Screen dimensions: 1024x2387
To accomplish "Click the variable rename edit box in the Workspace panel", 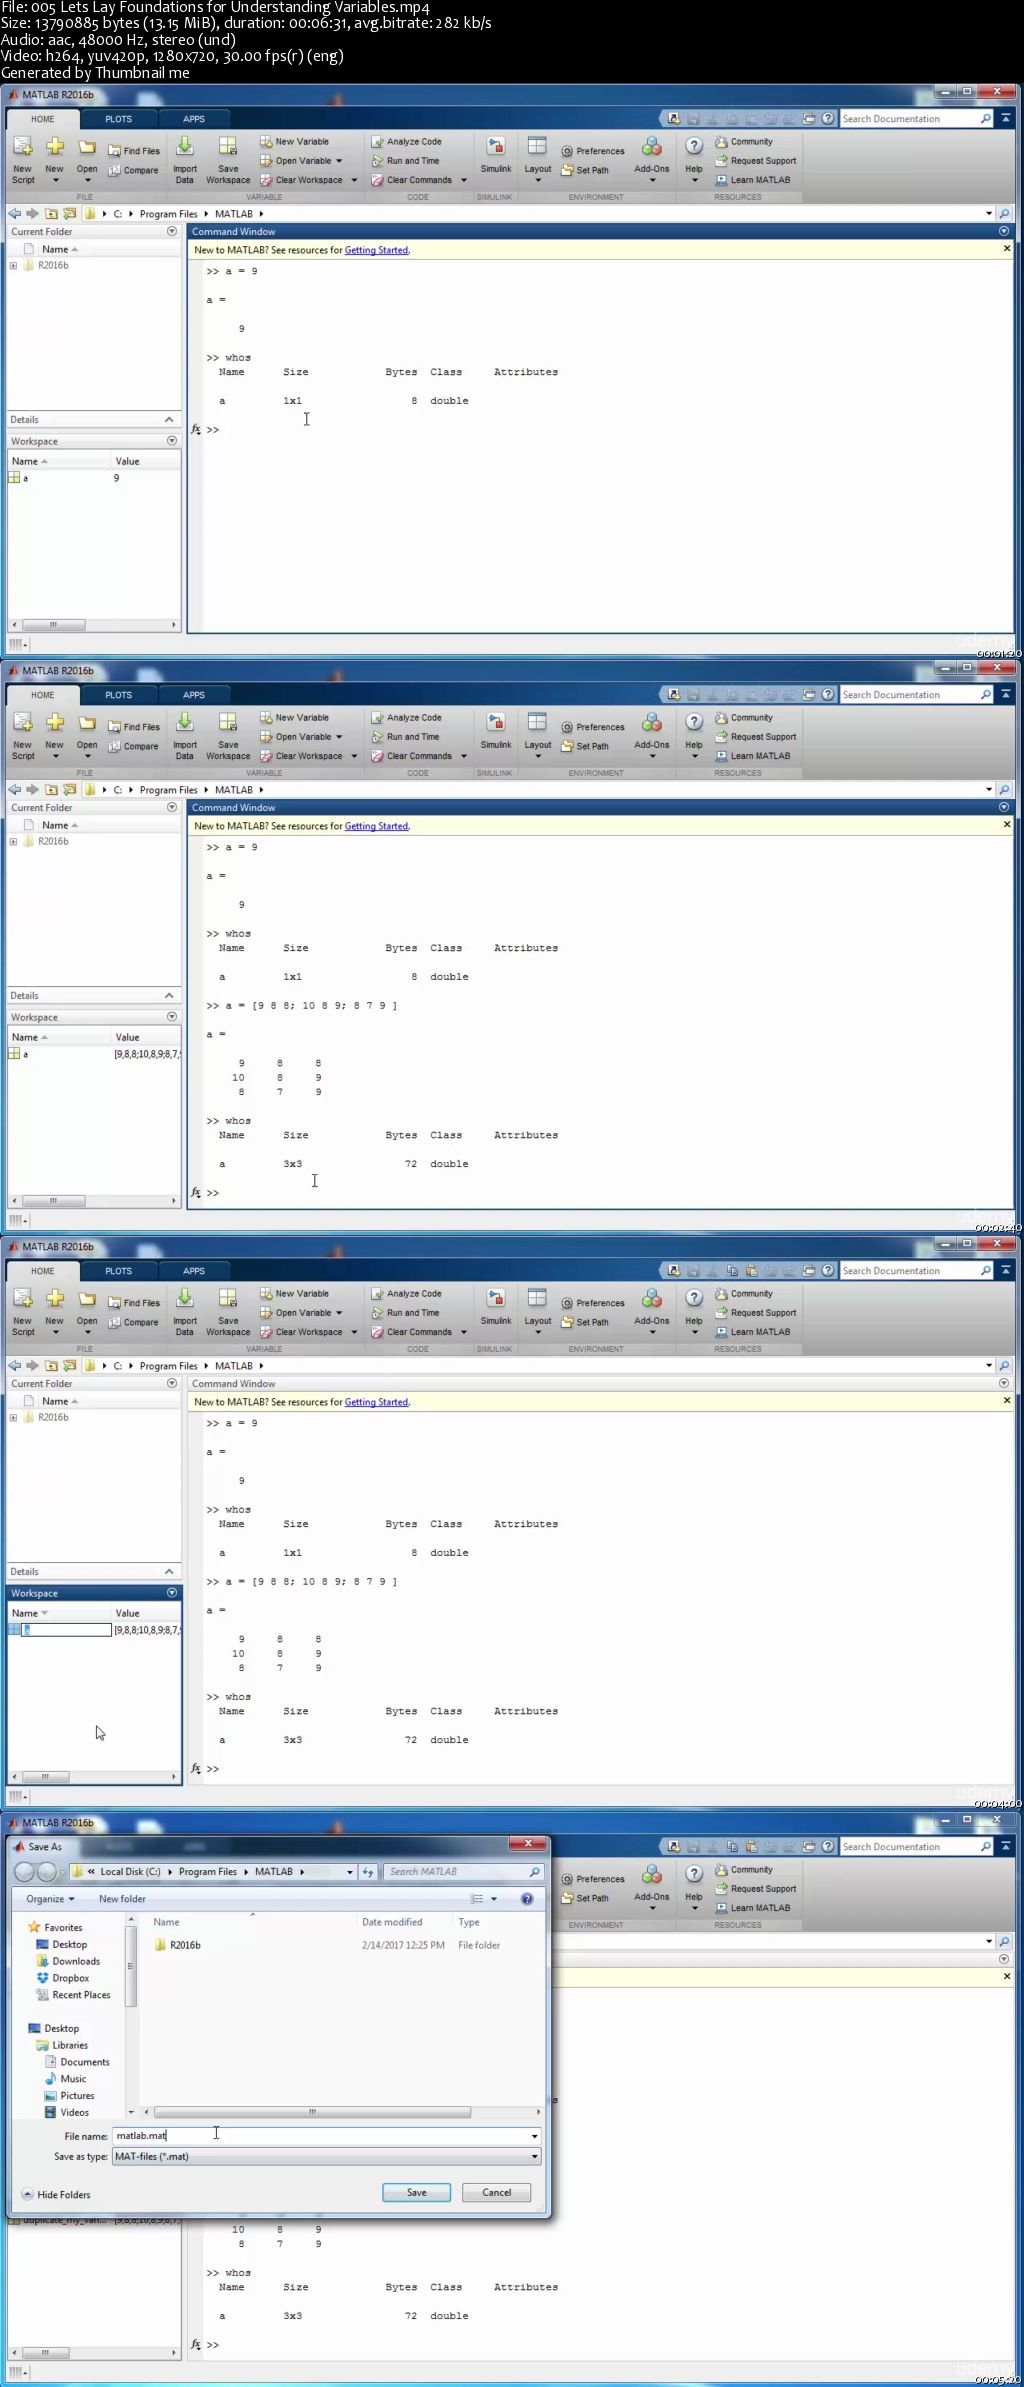I will click(67, 1630).
